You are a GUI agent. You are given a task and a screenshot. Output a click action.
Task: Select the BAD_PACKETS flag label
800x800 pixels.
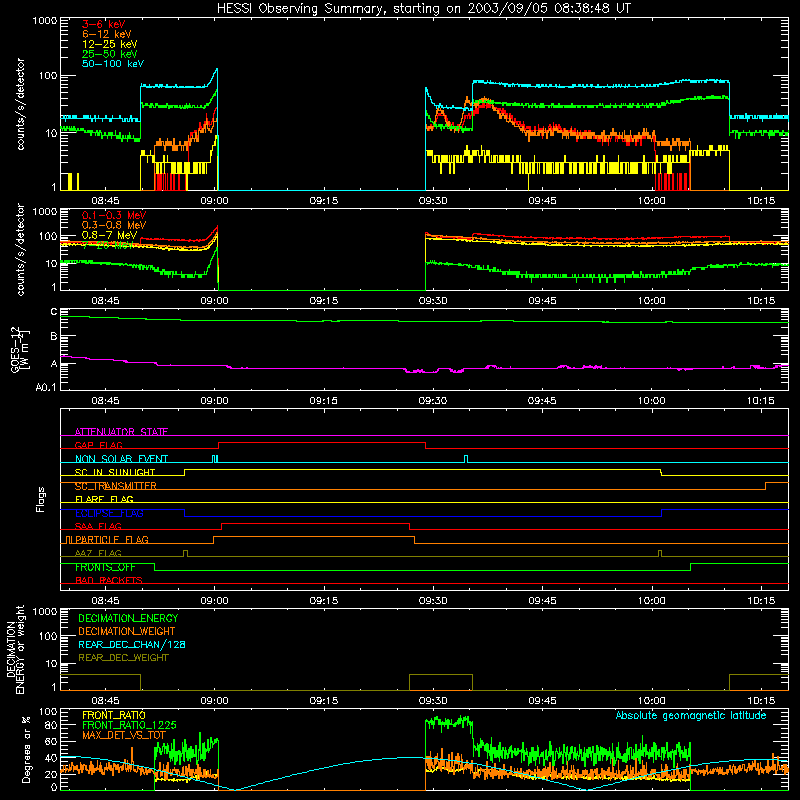point(109,580)
